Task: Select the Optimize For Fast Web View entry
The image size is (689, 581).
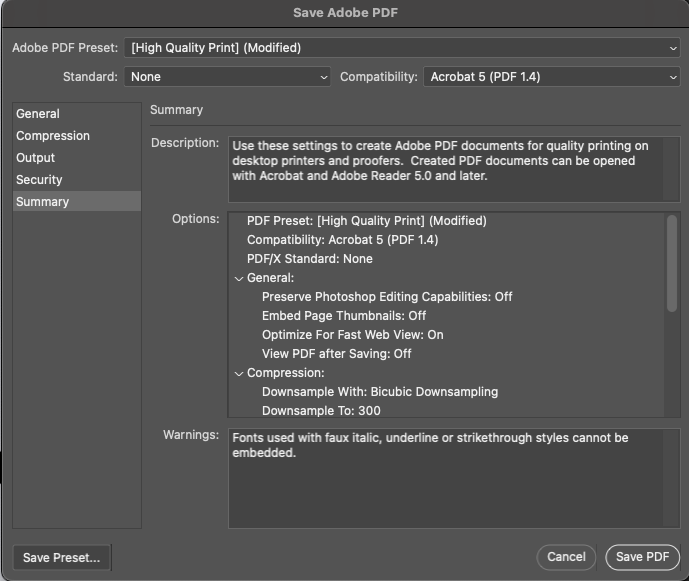Action: 352,335
